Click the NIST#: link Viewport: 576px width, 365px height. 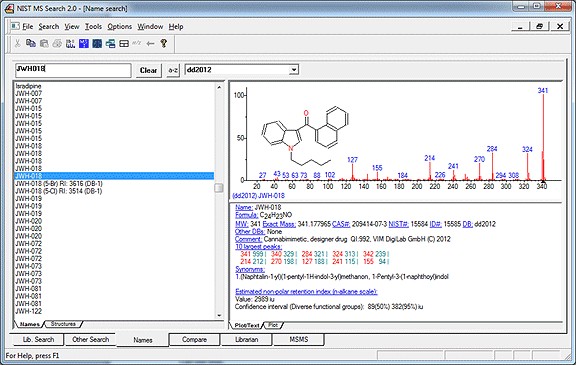399,224
